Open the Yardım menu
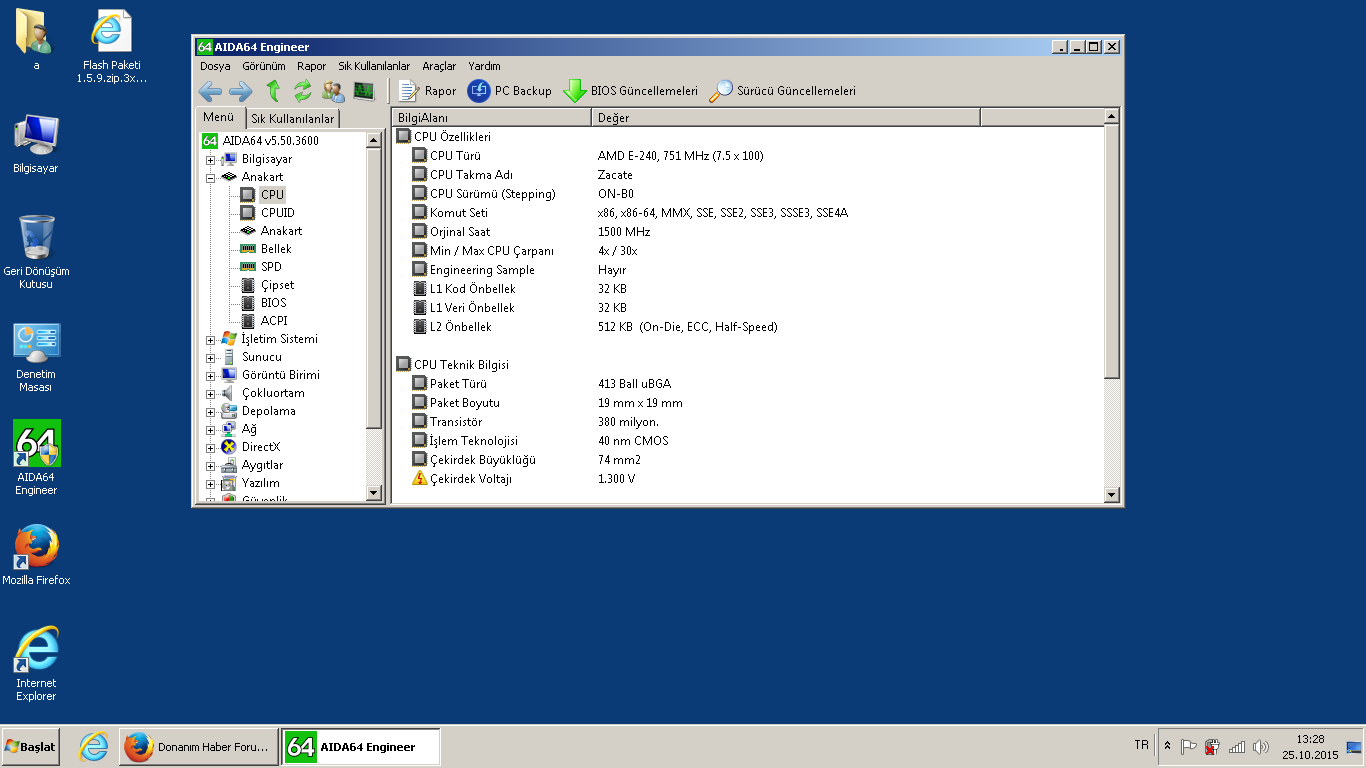Image resolution: width=1366 pixels, height=768 pixels. (x=484, y=66)
